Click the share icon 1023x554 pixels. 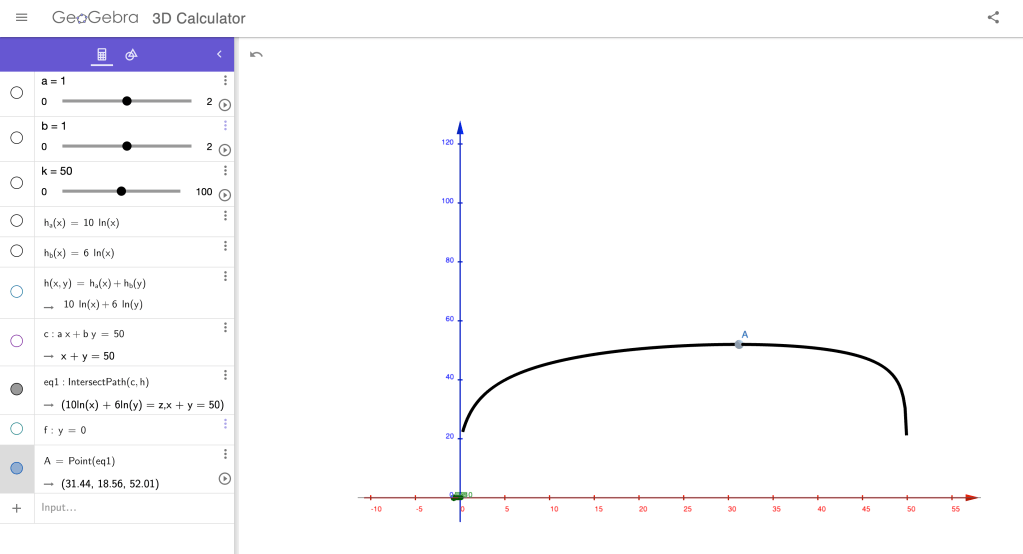click(993, 18)
